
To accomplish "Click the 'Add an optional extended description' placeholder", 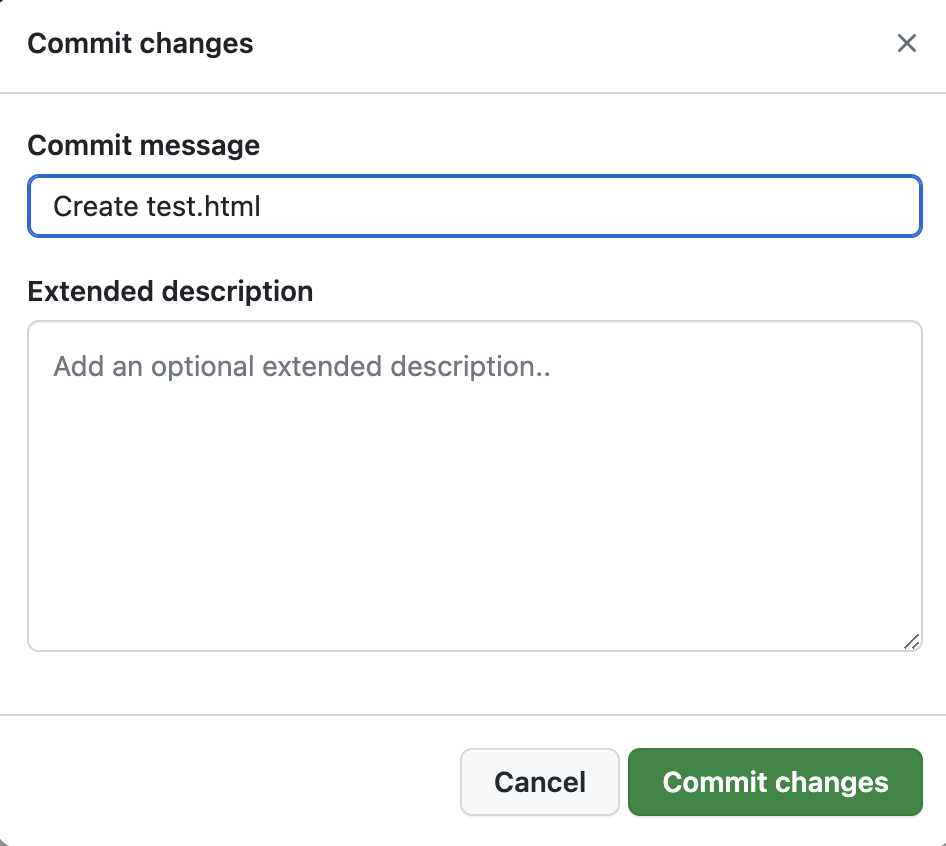I will [x=302, y=367].
